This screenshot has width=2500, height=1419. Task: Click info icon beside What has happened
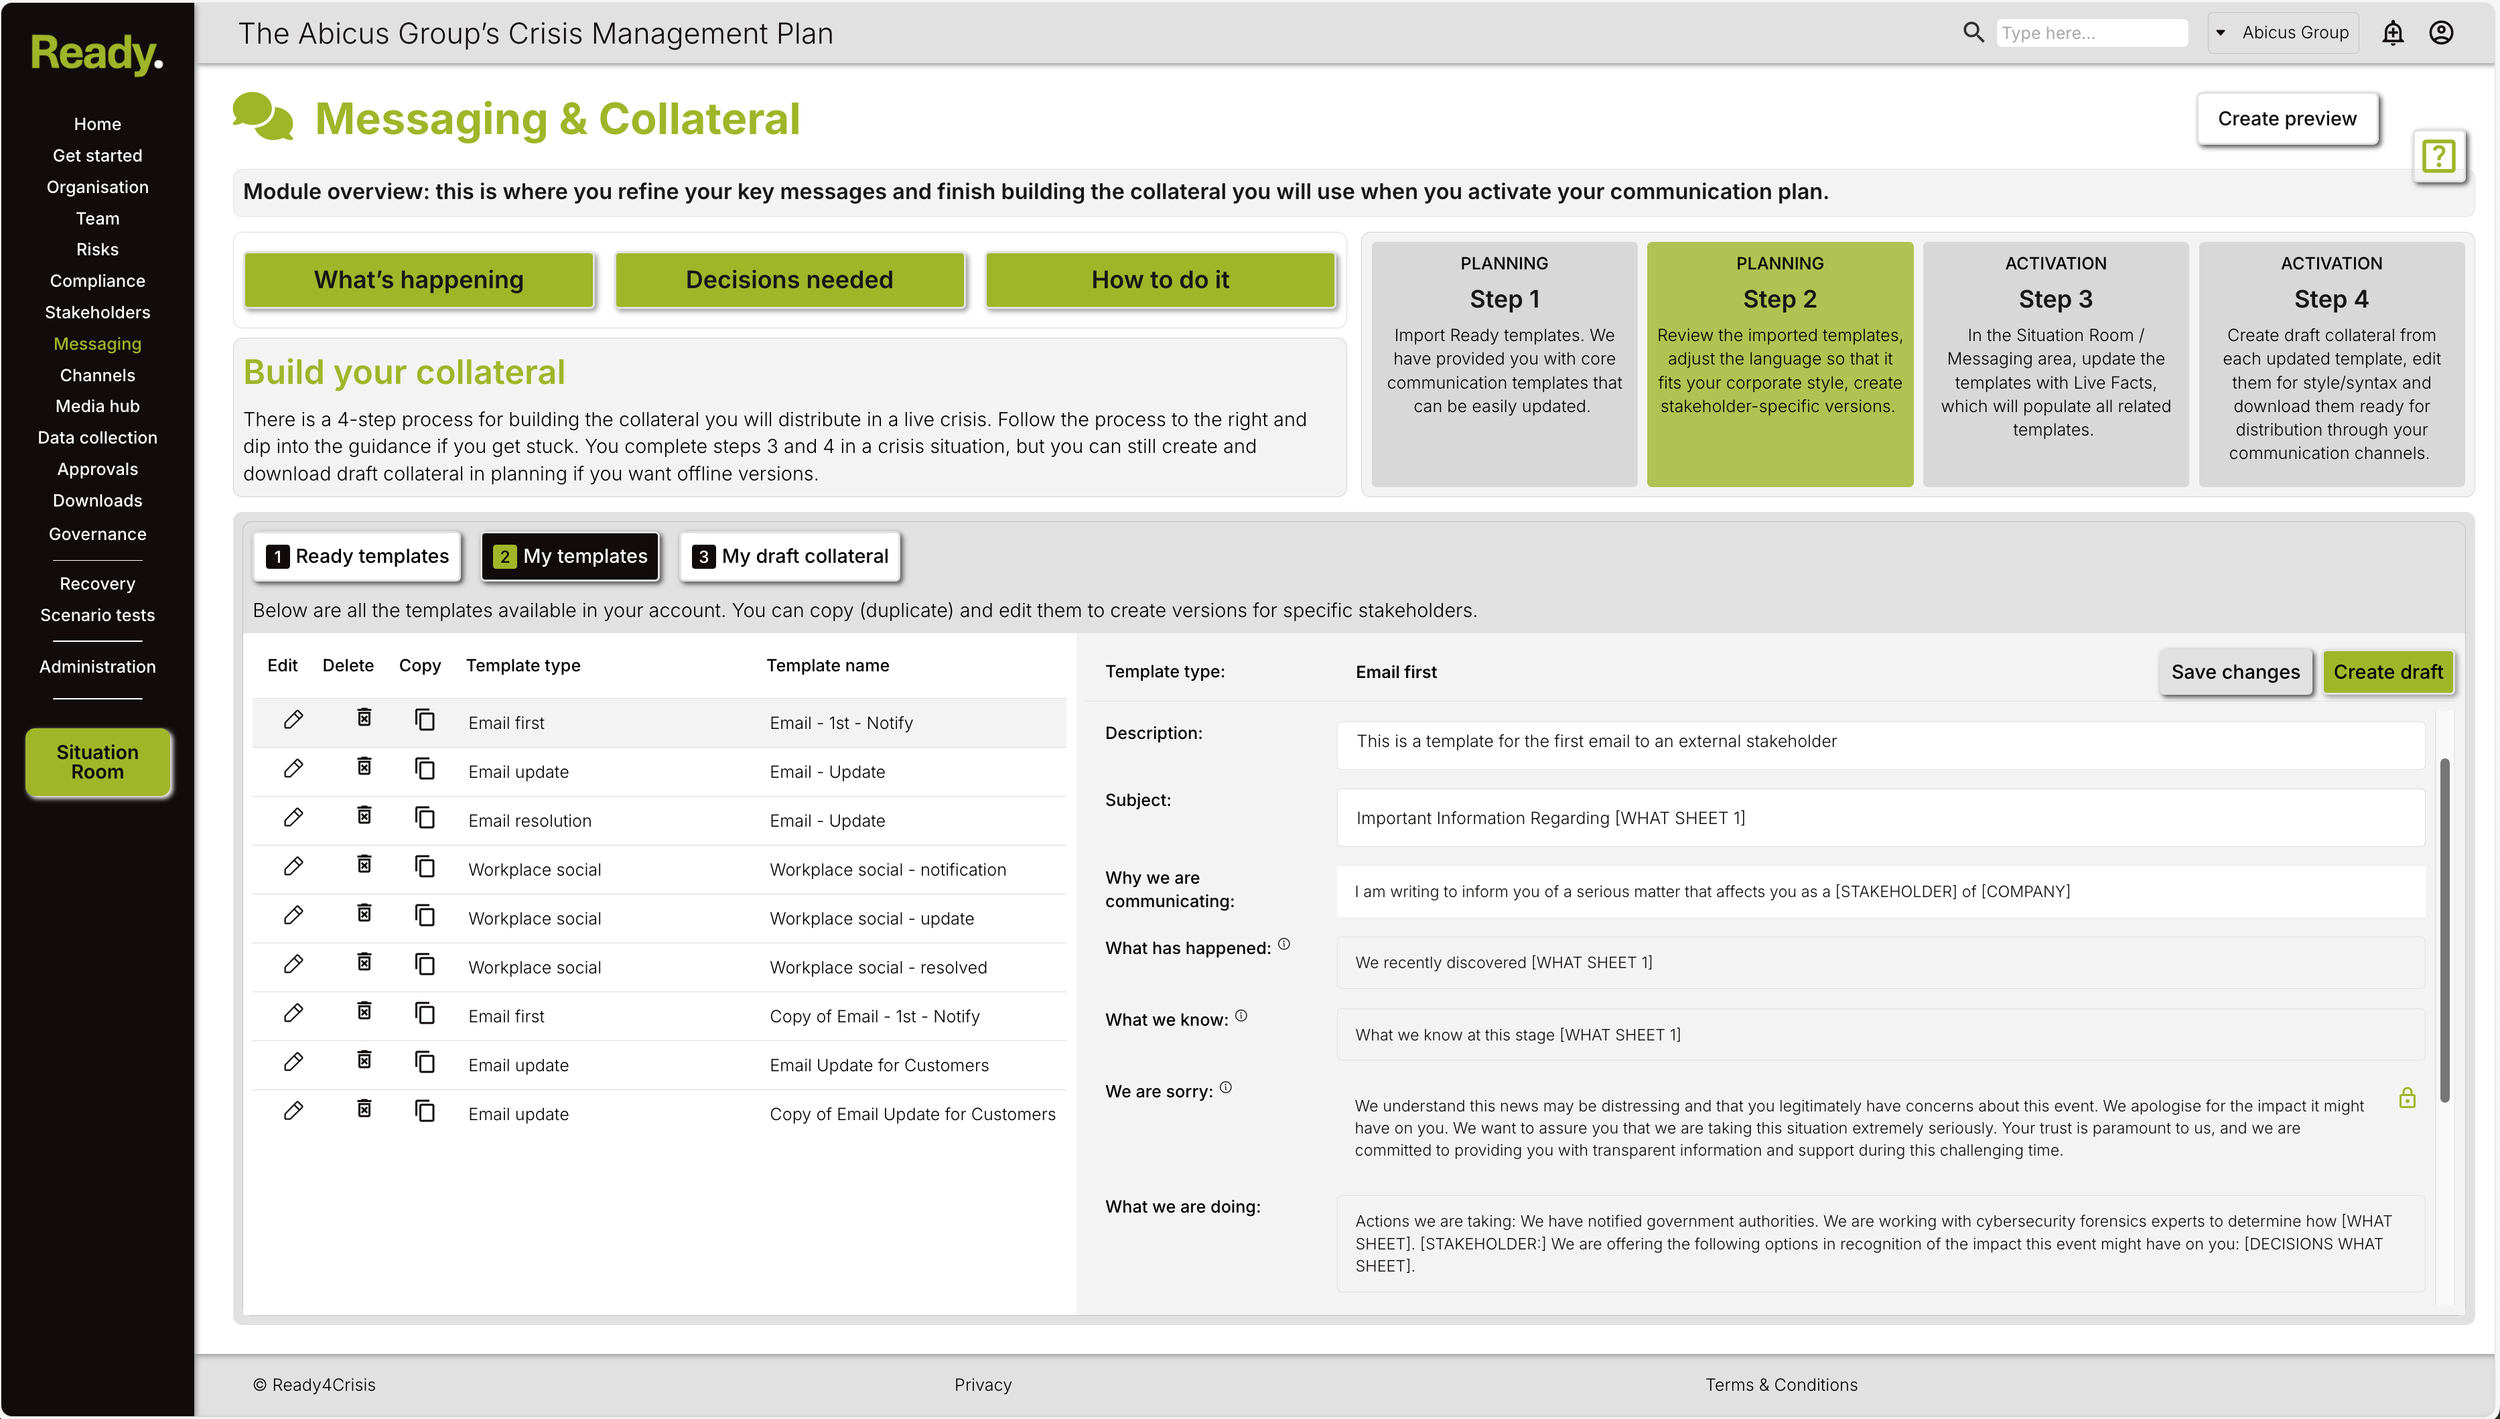pos(1284,944)
